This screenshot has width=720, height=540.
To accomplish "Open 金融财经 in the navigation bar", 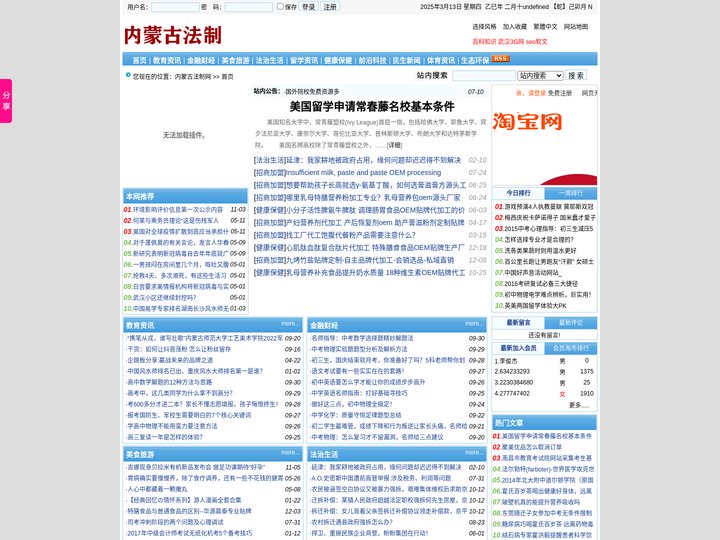I will (201, 60).
